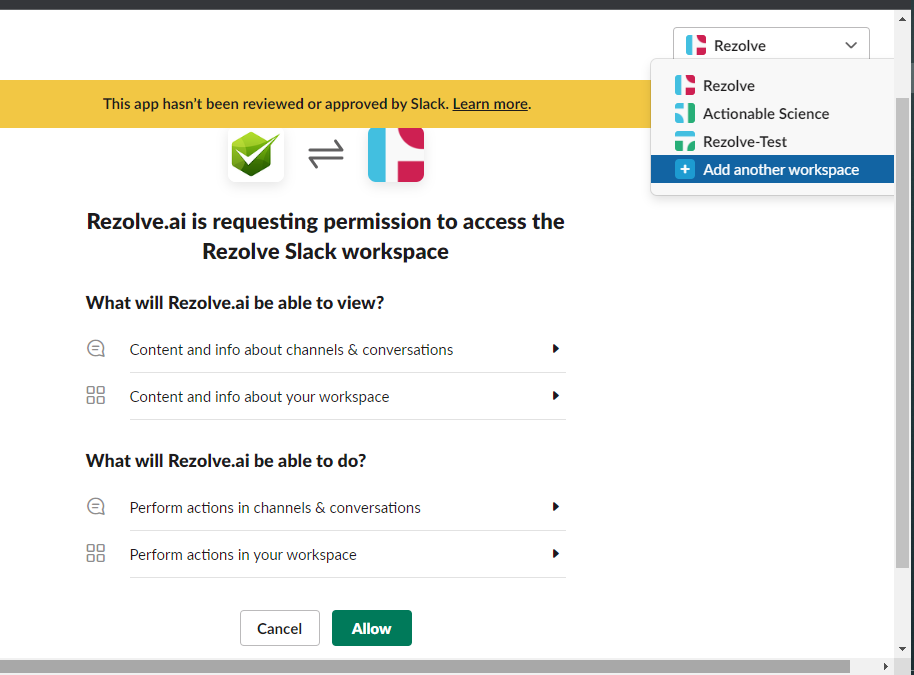Click the chat bubble icon beside channels content
Screen dimensions: 914x675
point(96,349)
